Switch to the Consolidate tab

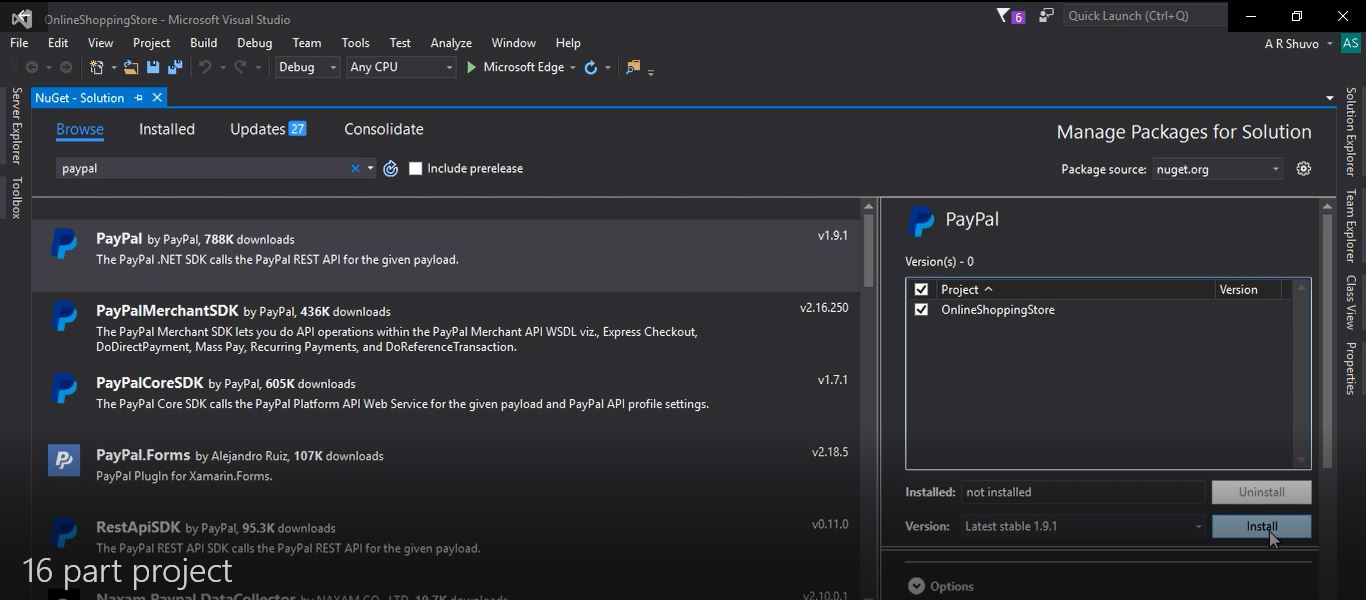384,129
